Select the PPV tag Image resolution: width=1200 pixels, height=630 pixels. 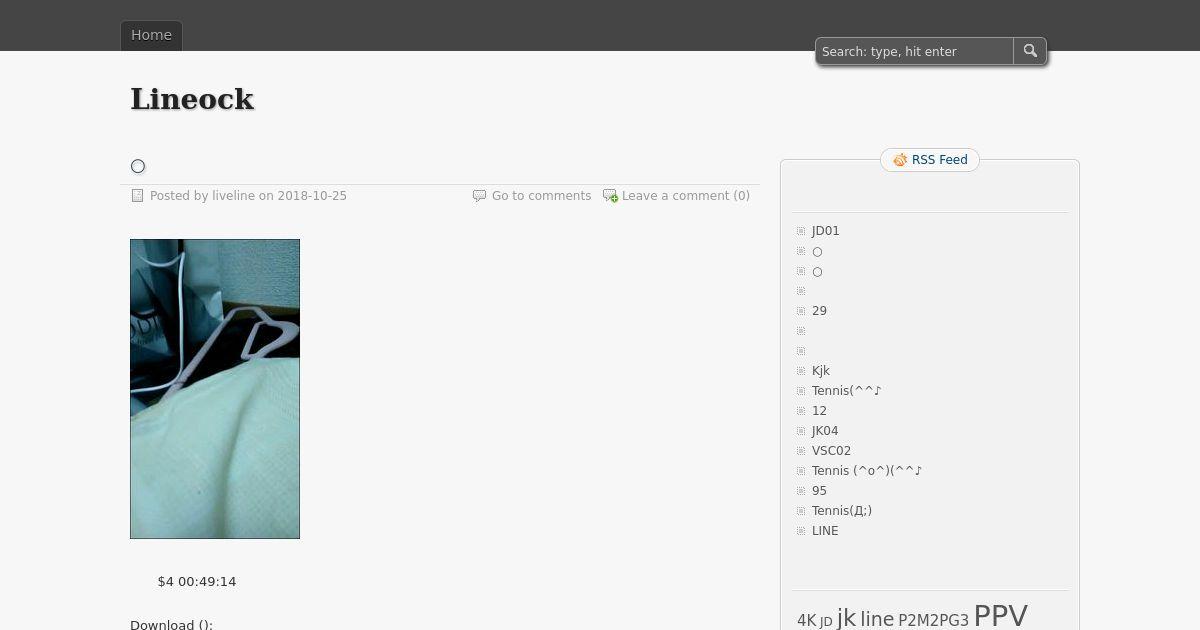click(1000, 616)
